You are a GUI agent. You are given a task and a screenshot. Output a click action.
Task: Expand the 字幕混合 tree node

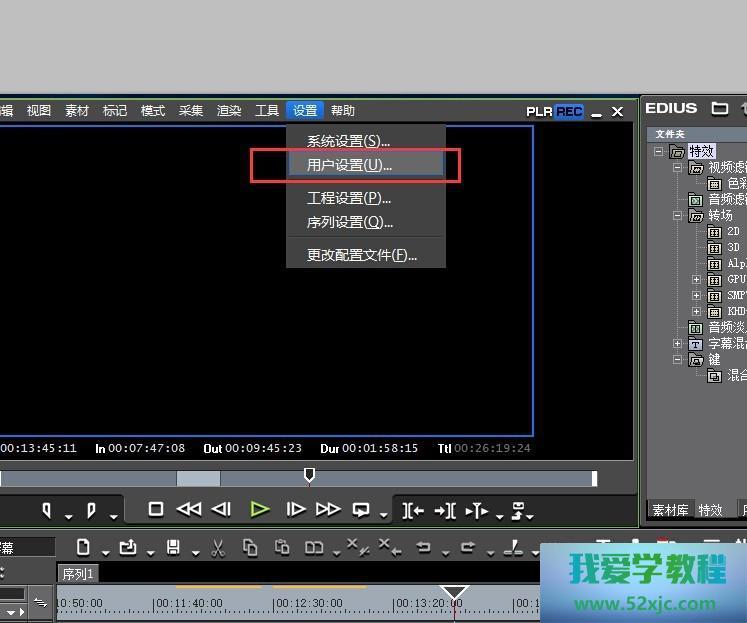pyautogui.click(x=677, y=344)
